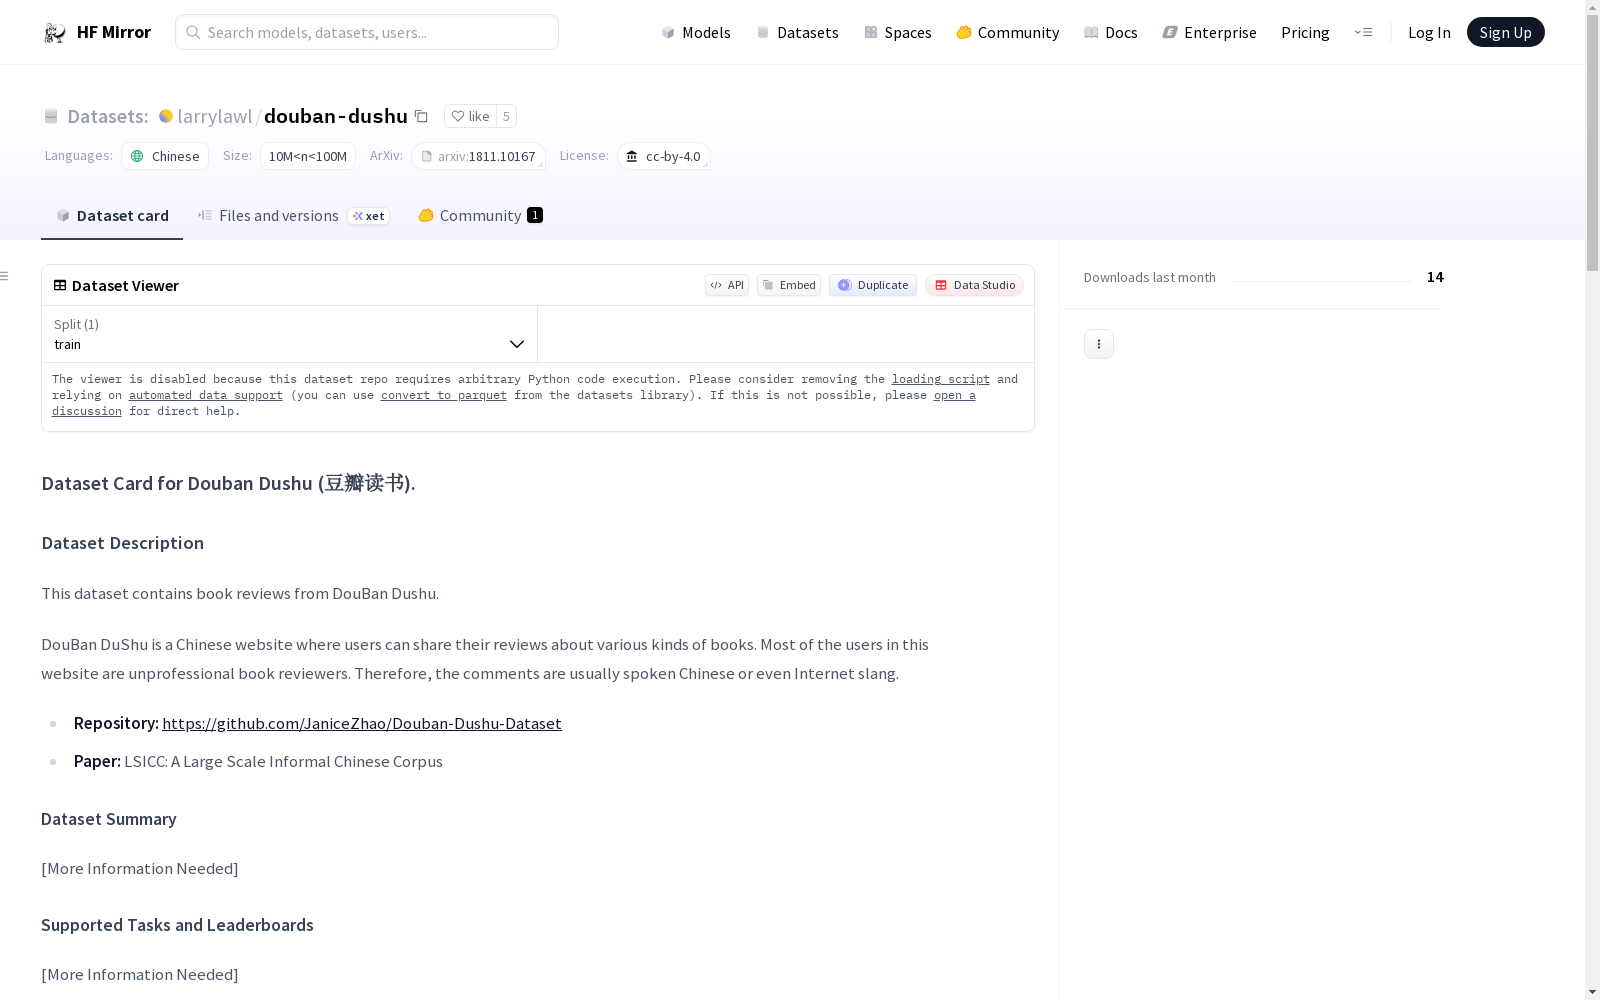This screenshot has height=1000, width=1600.
Task: Click the heart like icon
Action: tap(457, 116)
